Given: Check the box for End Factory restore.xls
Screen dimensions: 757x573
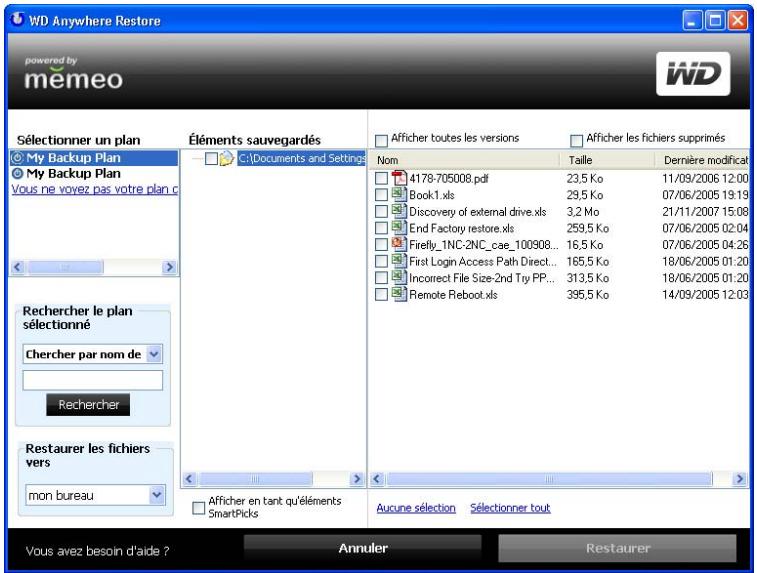Looking at the screenshot, I should point(381,228).
